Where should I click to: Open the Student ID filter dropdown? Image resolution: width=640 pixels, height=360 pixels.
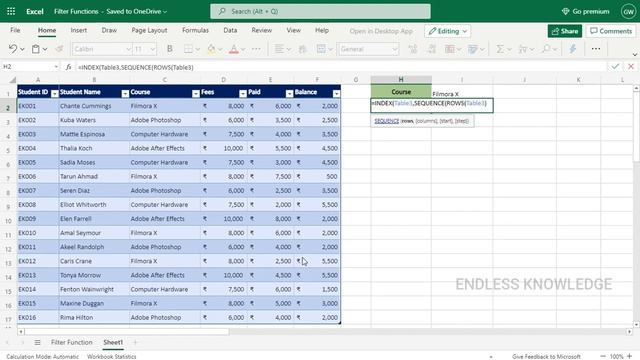click(x=54, y=93)
